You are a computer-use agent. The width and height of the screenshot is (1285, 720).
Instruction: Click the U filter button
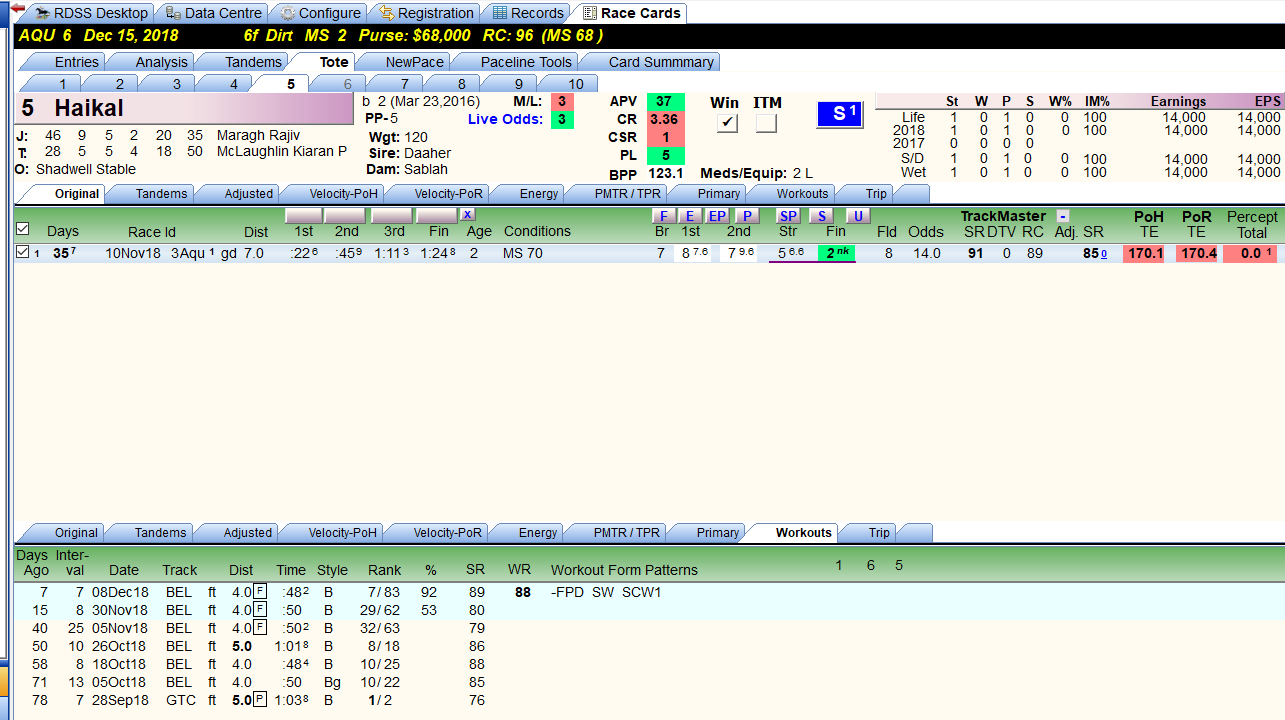[858, 216]
